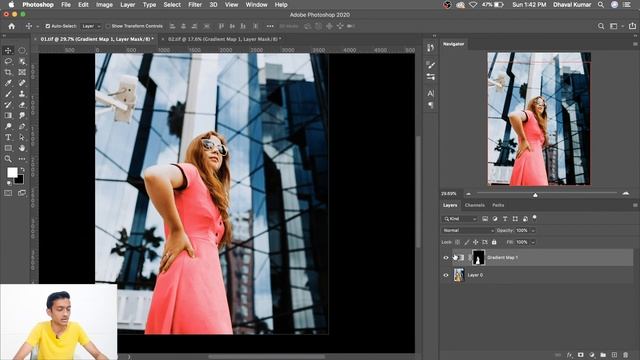The height and width of the screenshot is (360, 640).
Task: Select the Eyedropper tool
Action: pyautogui.click(x=8, y=83)
